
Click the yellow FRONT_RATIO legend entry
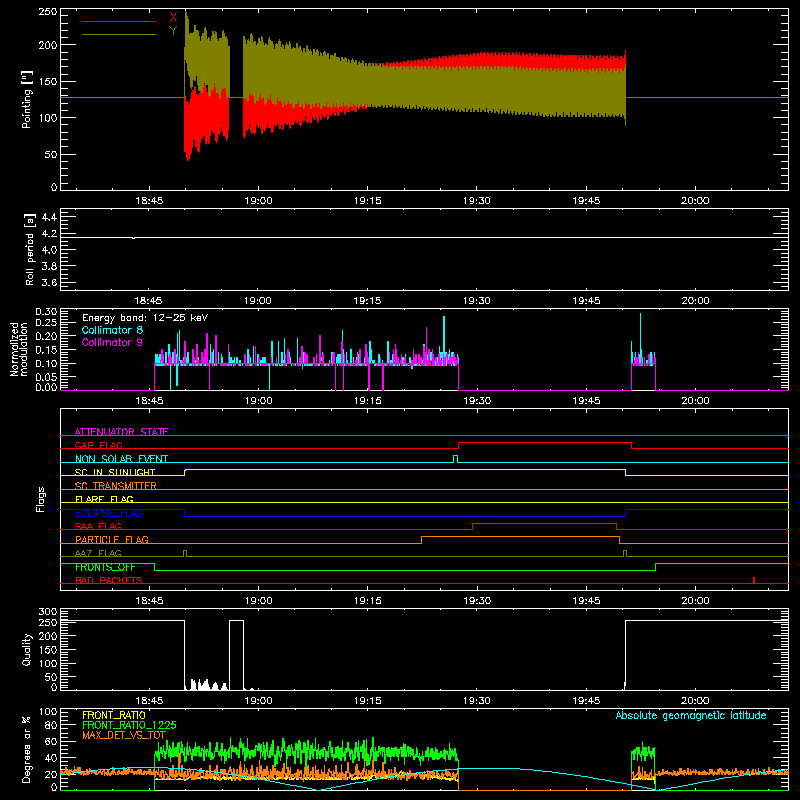[x=114, y=715]
